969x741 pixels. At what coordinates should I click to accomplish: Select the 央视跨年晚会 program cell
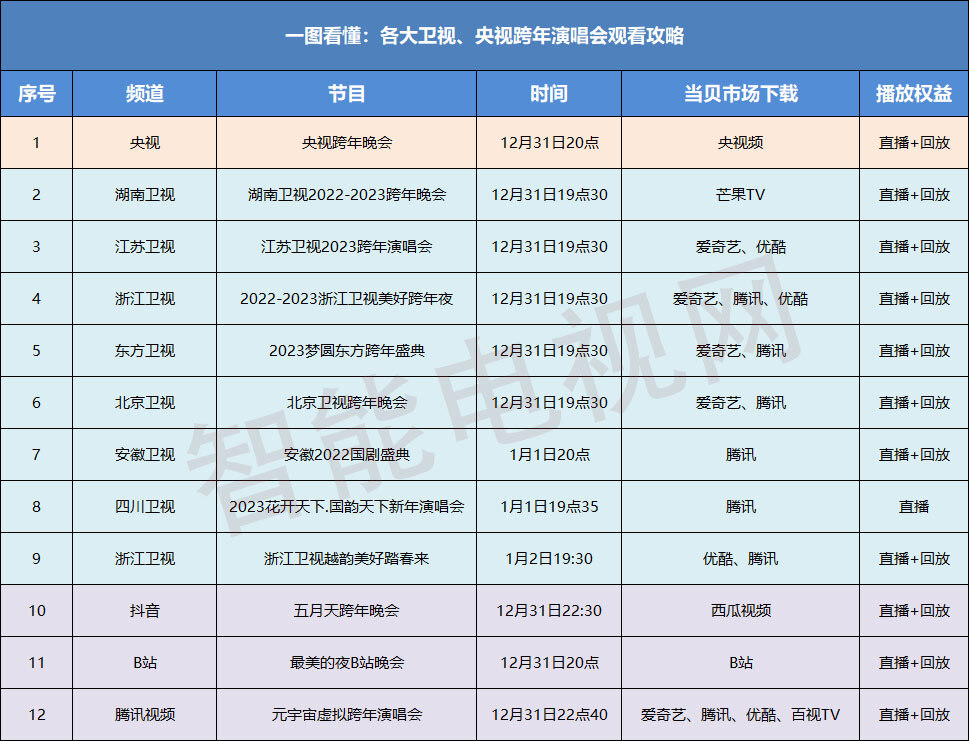[347, 143]
